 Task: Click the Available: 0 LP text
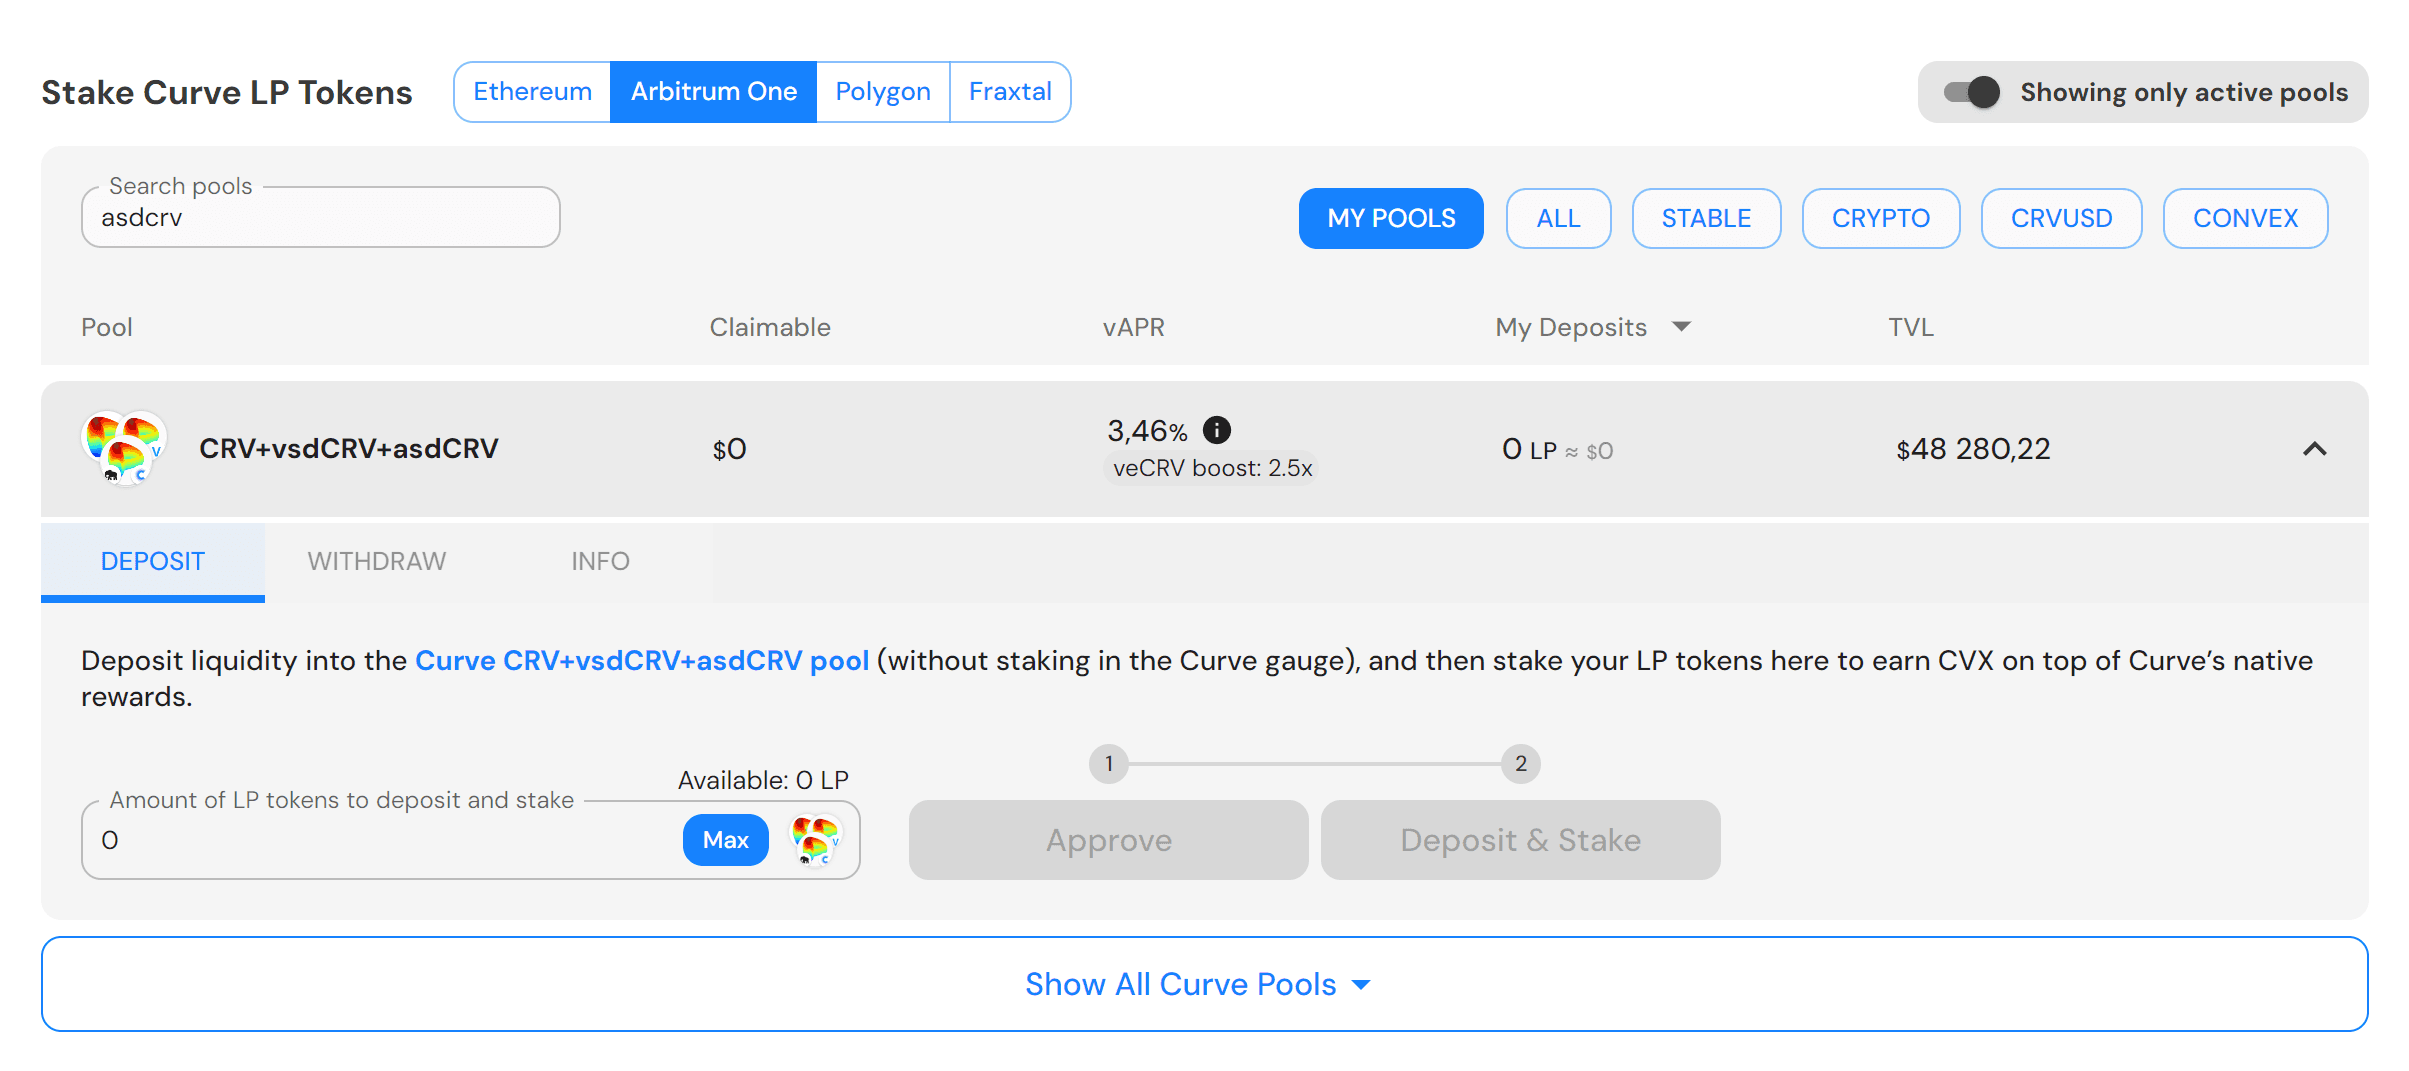pyautogui.click(x=763, y=780)
